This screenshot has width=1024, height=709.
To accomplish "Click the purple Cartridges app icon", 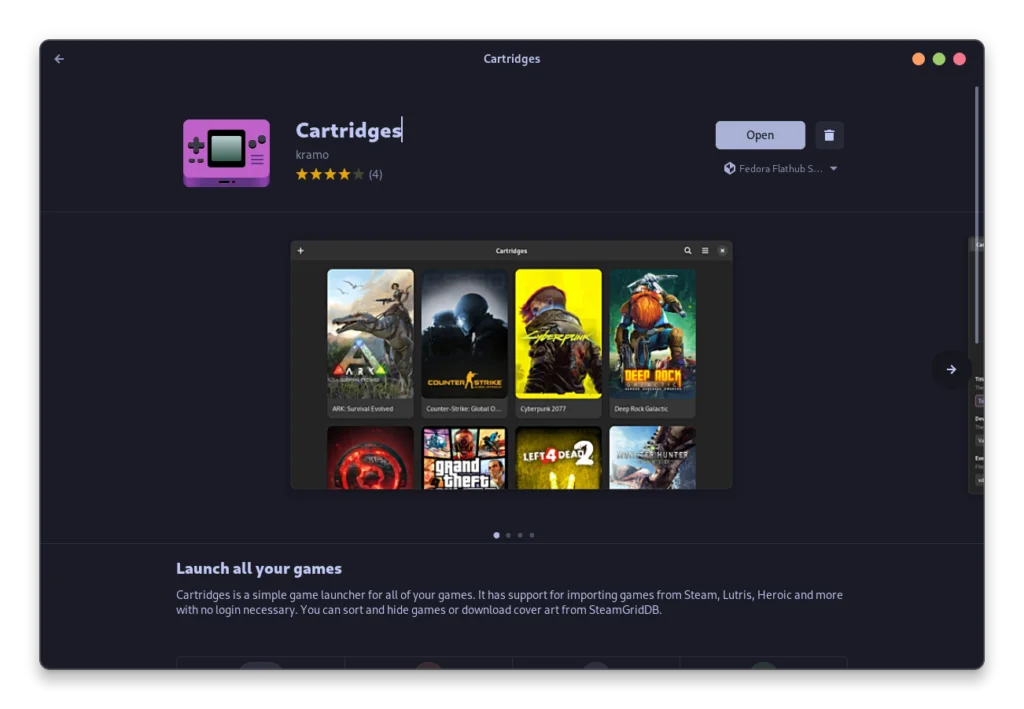I will [x=226, y=153].
